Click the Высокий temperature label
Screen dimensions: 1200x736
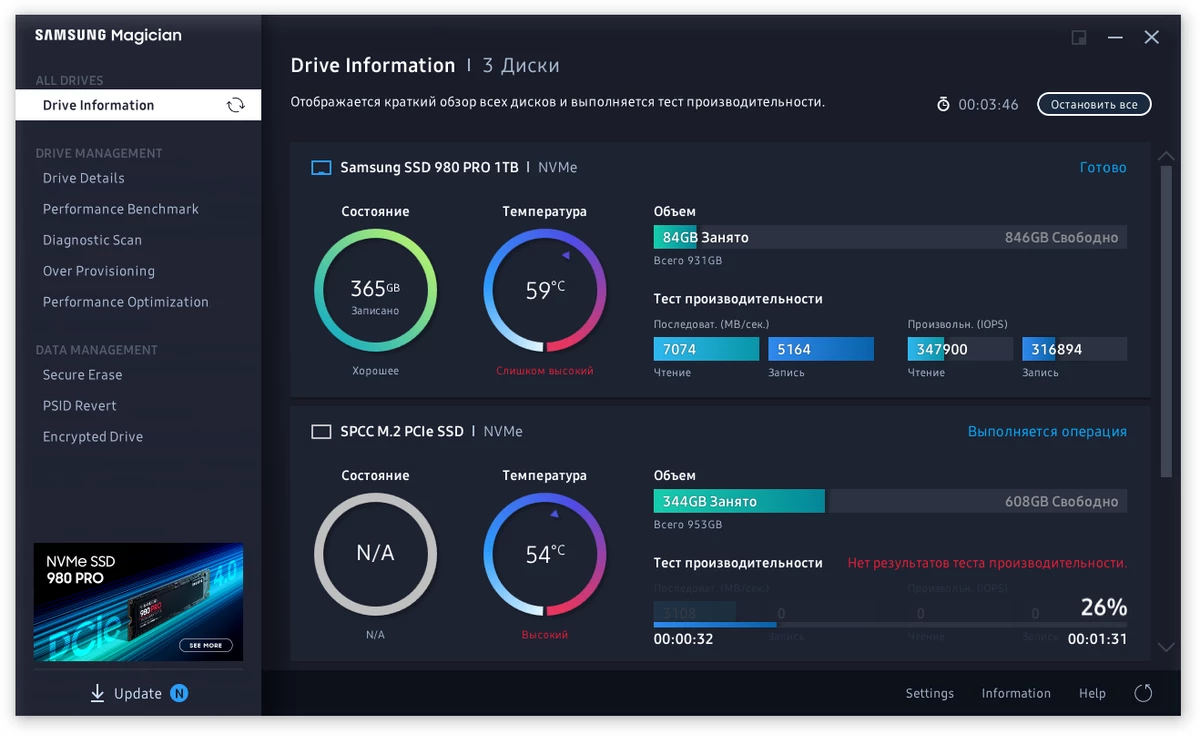pos(545,635)
